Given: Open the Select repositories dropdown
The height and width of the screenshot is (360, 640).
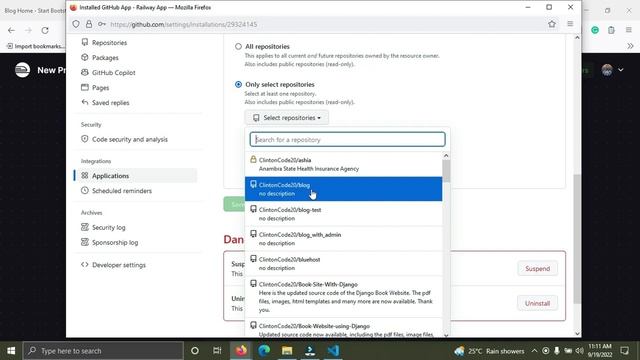Looking at the screenshot, I should pyautogui.click(x=287, y=118).
